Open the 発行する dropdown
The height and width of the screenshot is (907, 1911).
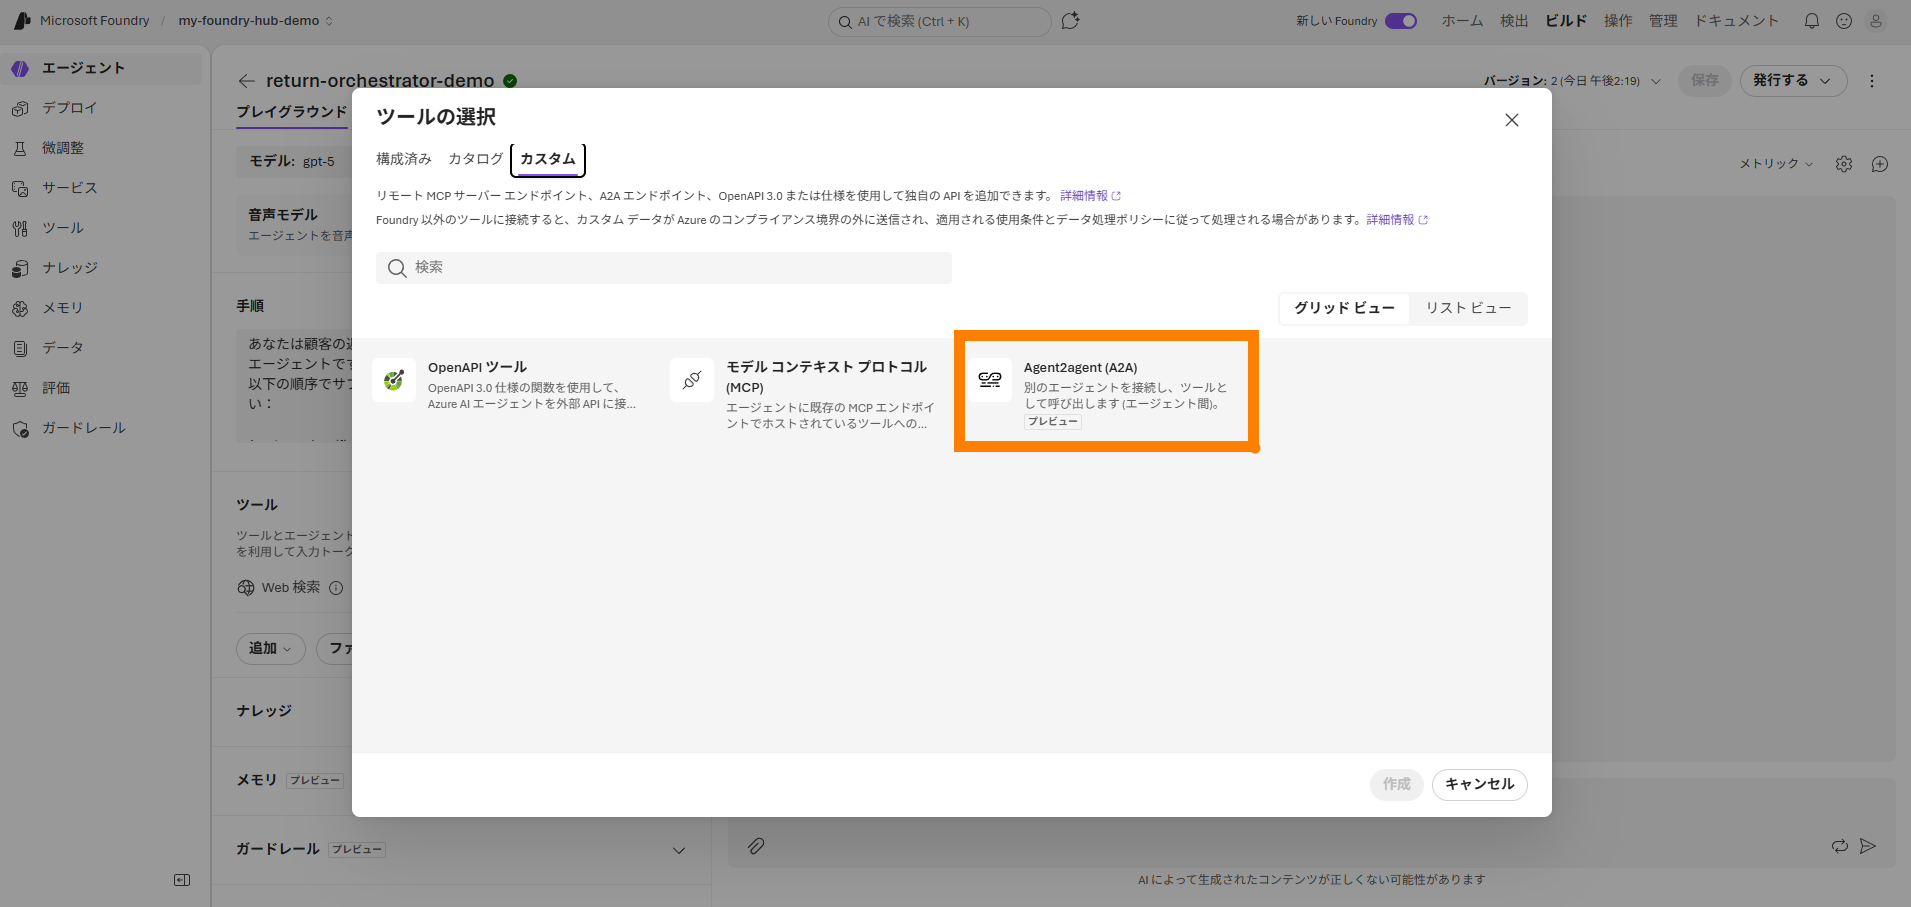click(1793, 81)
